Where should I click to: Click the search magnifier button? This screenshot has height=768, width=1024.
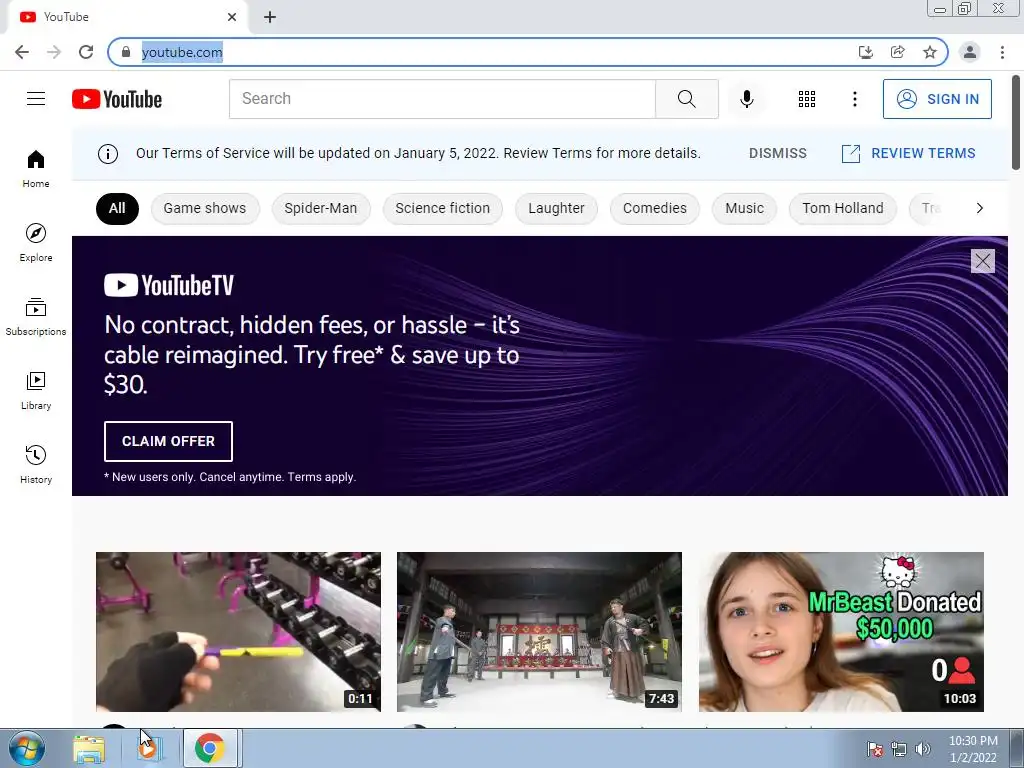coord(686,99)
